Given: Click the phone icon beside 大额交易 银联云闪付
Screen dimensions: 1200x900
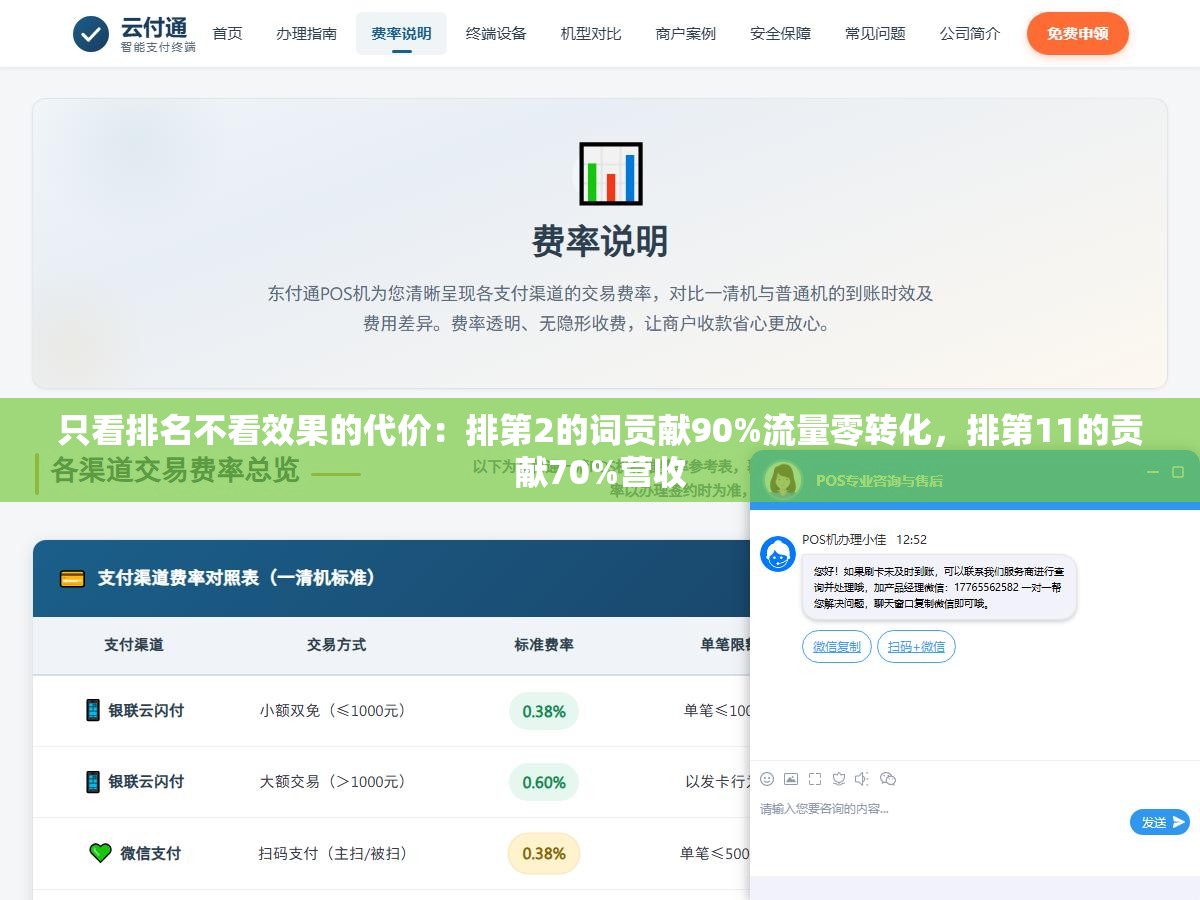Looking at the screenshot, I should 92,781.
